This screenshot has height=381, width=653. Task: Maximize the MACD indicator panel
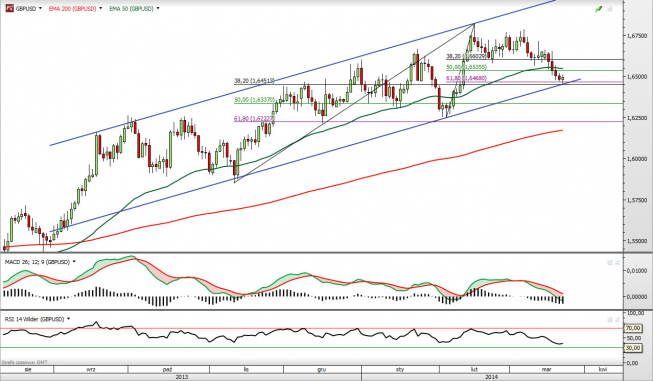(610, 262)
